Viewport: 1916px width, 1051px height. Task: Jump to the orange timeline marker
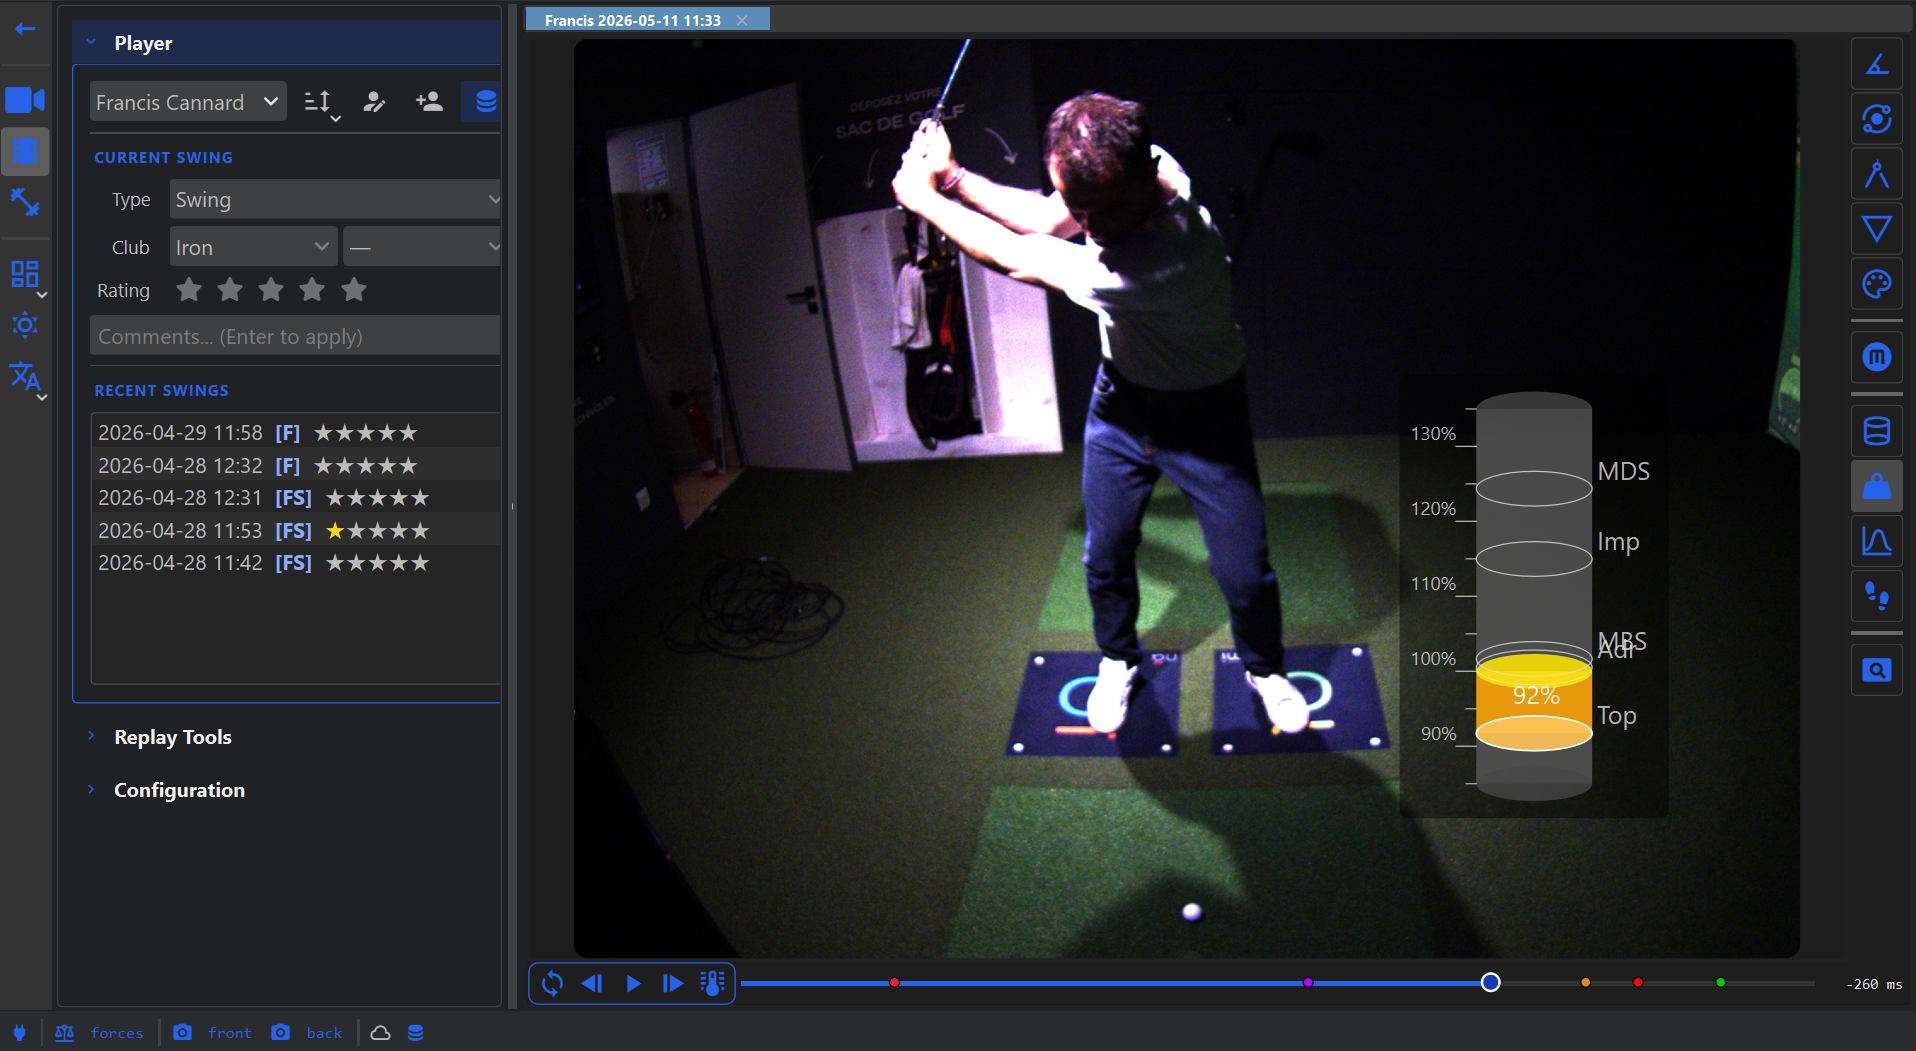point(1585,982)
